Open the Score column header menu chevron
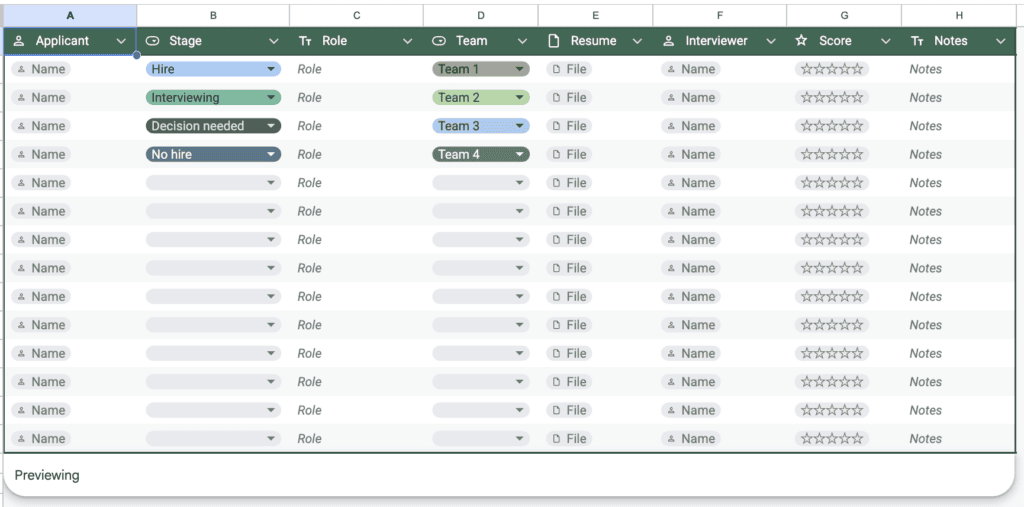The height and width of the screenshot is (507, 1024). coord(886,41)
